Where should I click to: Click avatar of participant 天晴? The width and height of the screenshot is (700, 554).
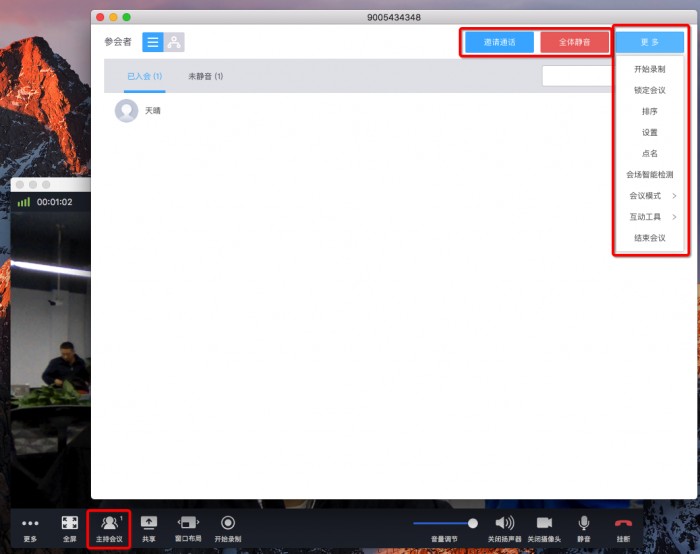(126, 111)
